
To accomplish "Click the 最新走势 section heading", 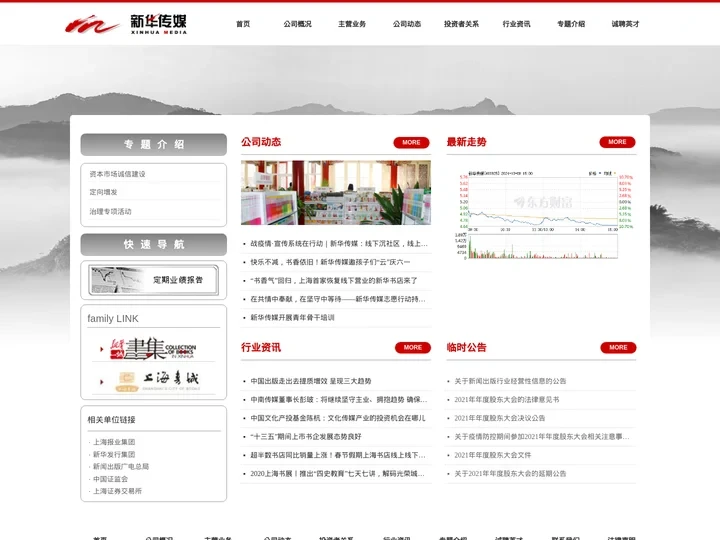I will click(x=466, y=142).
